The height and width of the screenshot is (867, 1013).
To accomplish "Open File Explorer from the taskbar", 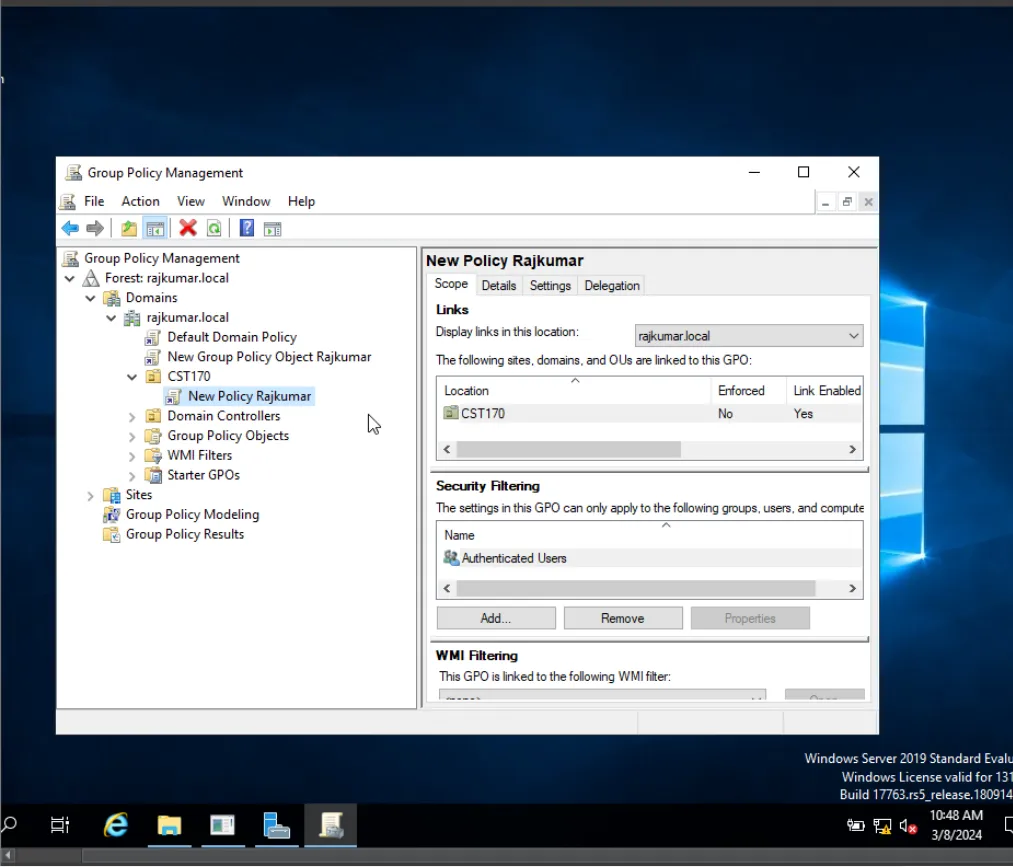I will [x=169, y=825].
